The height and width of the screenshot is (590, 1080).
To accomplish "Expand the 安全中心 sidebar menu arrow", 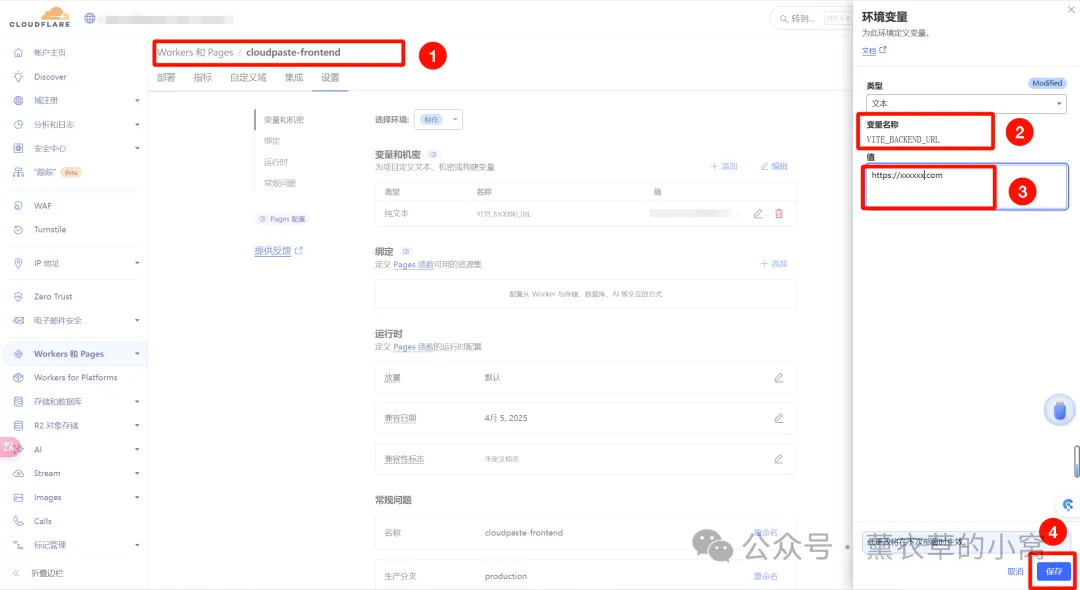I will tap(137, 148).
